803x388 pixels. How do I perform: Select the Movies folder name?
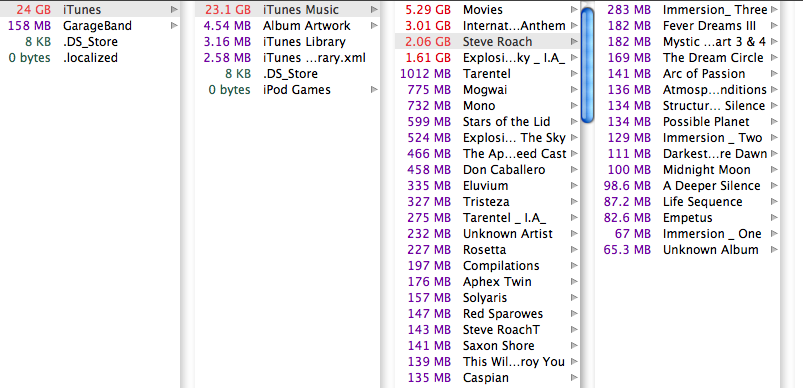[483, 10]
